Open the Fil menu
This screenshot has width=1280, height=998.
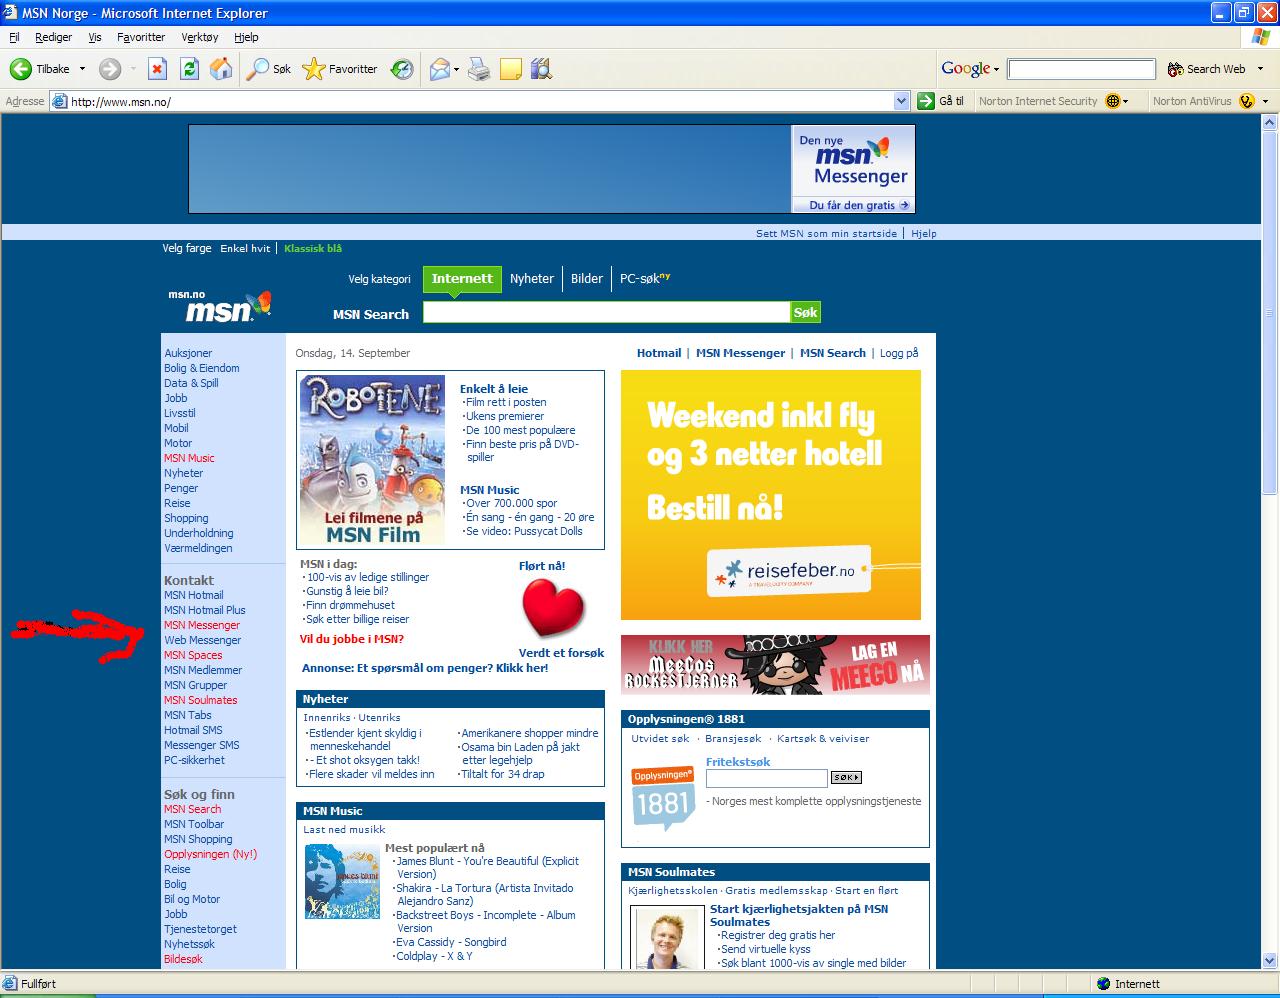pyautogui.click(x=14, y=37)
